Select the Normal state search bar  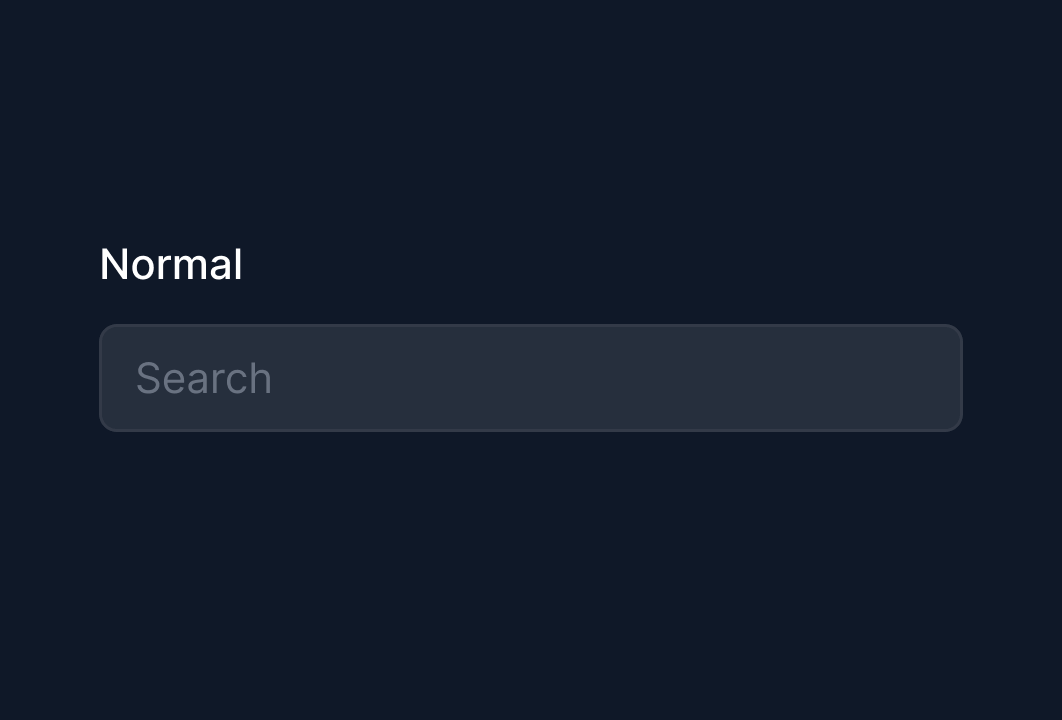(x=530, y=378)
